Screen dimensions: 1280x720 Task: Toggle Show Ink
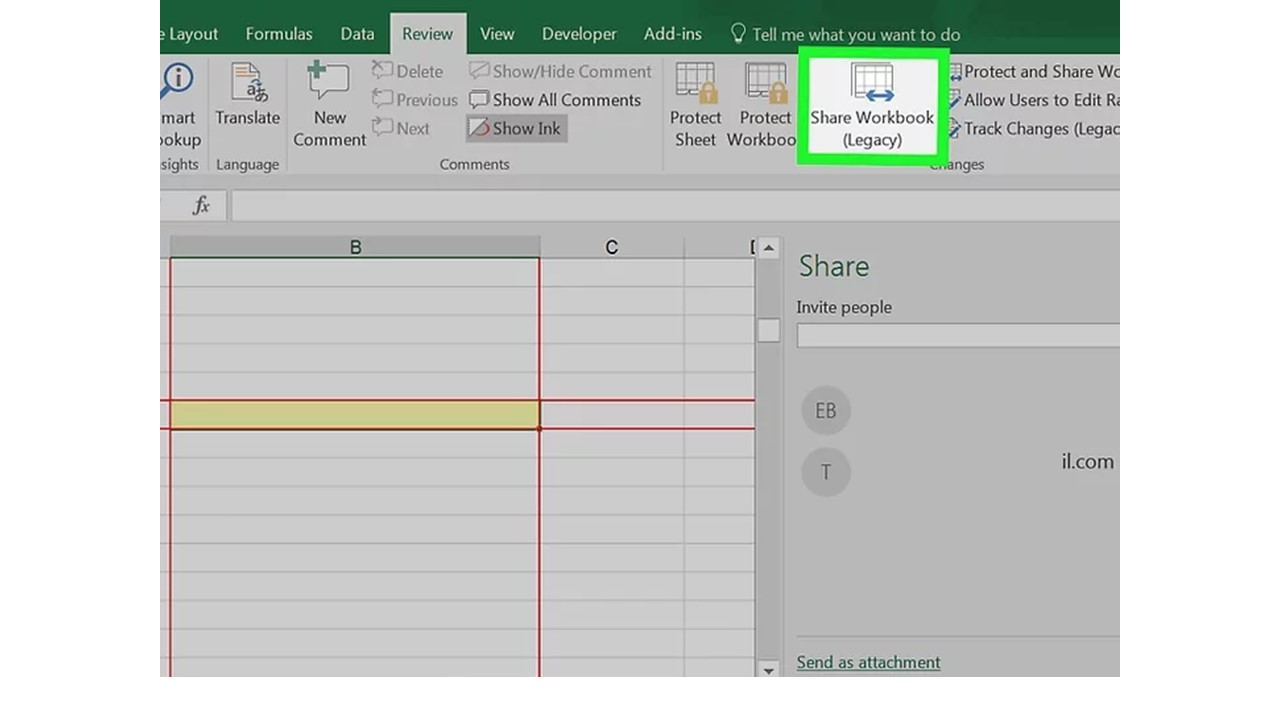coord(516,128)
